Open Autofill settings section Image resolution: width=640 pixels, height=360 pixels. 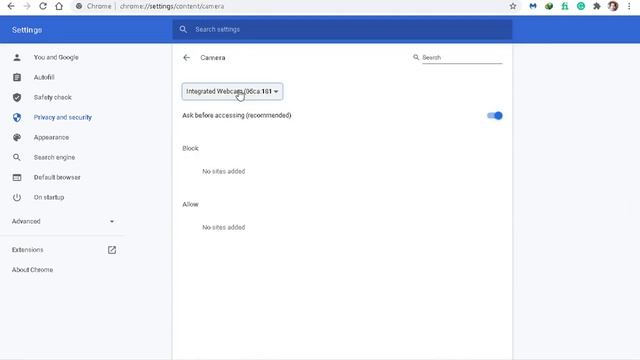click(44, 78)
